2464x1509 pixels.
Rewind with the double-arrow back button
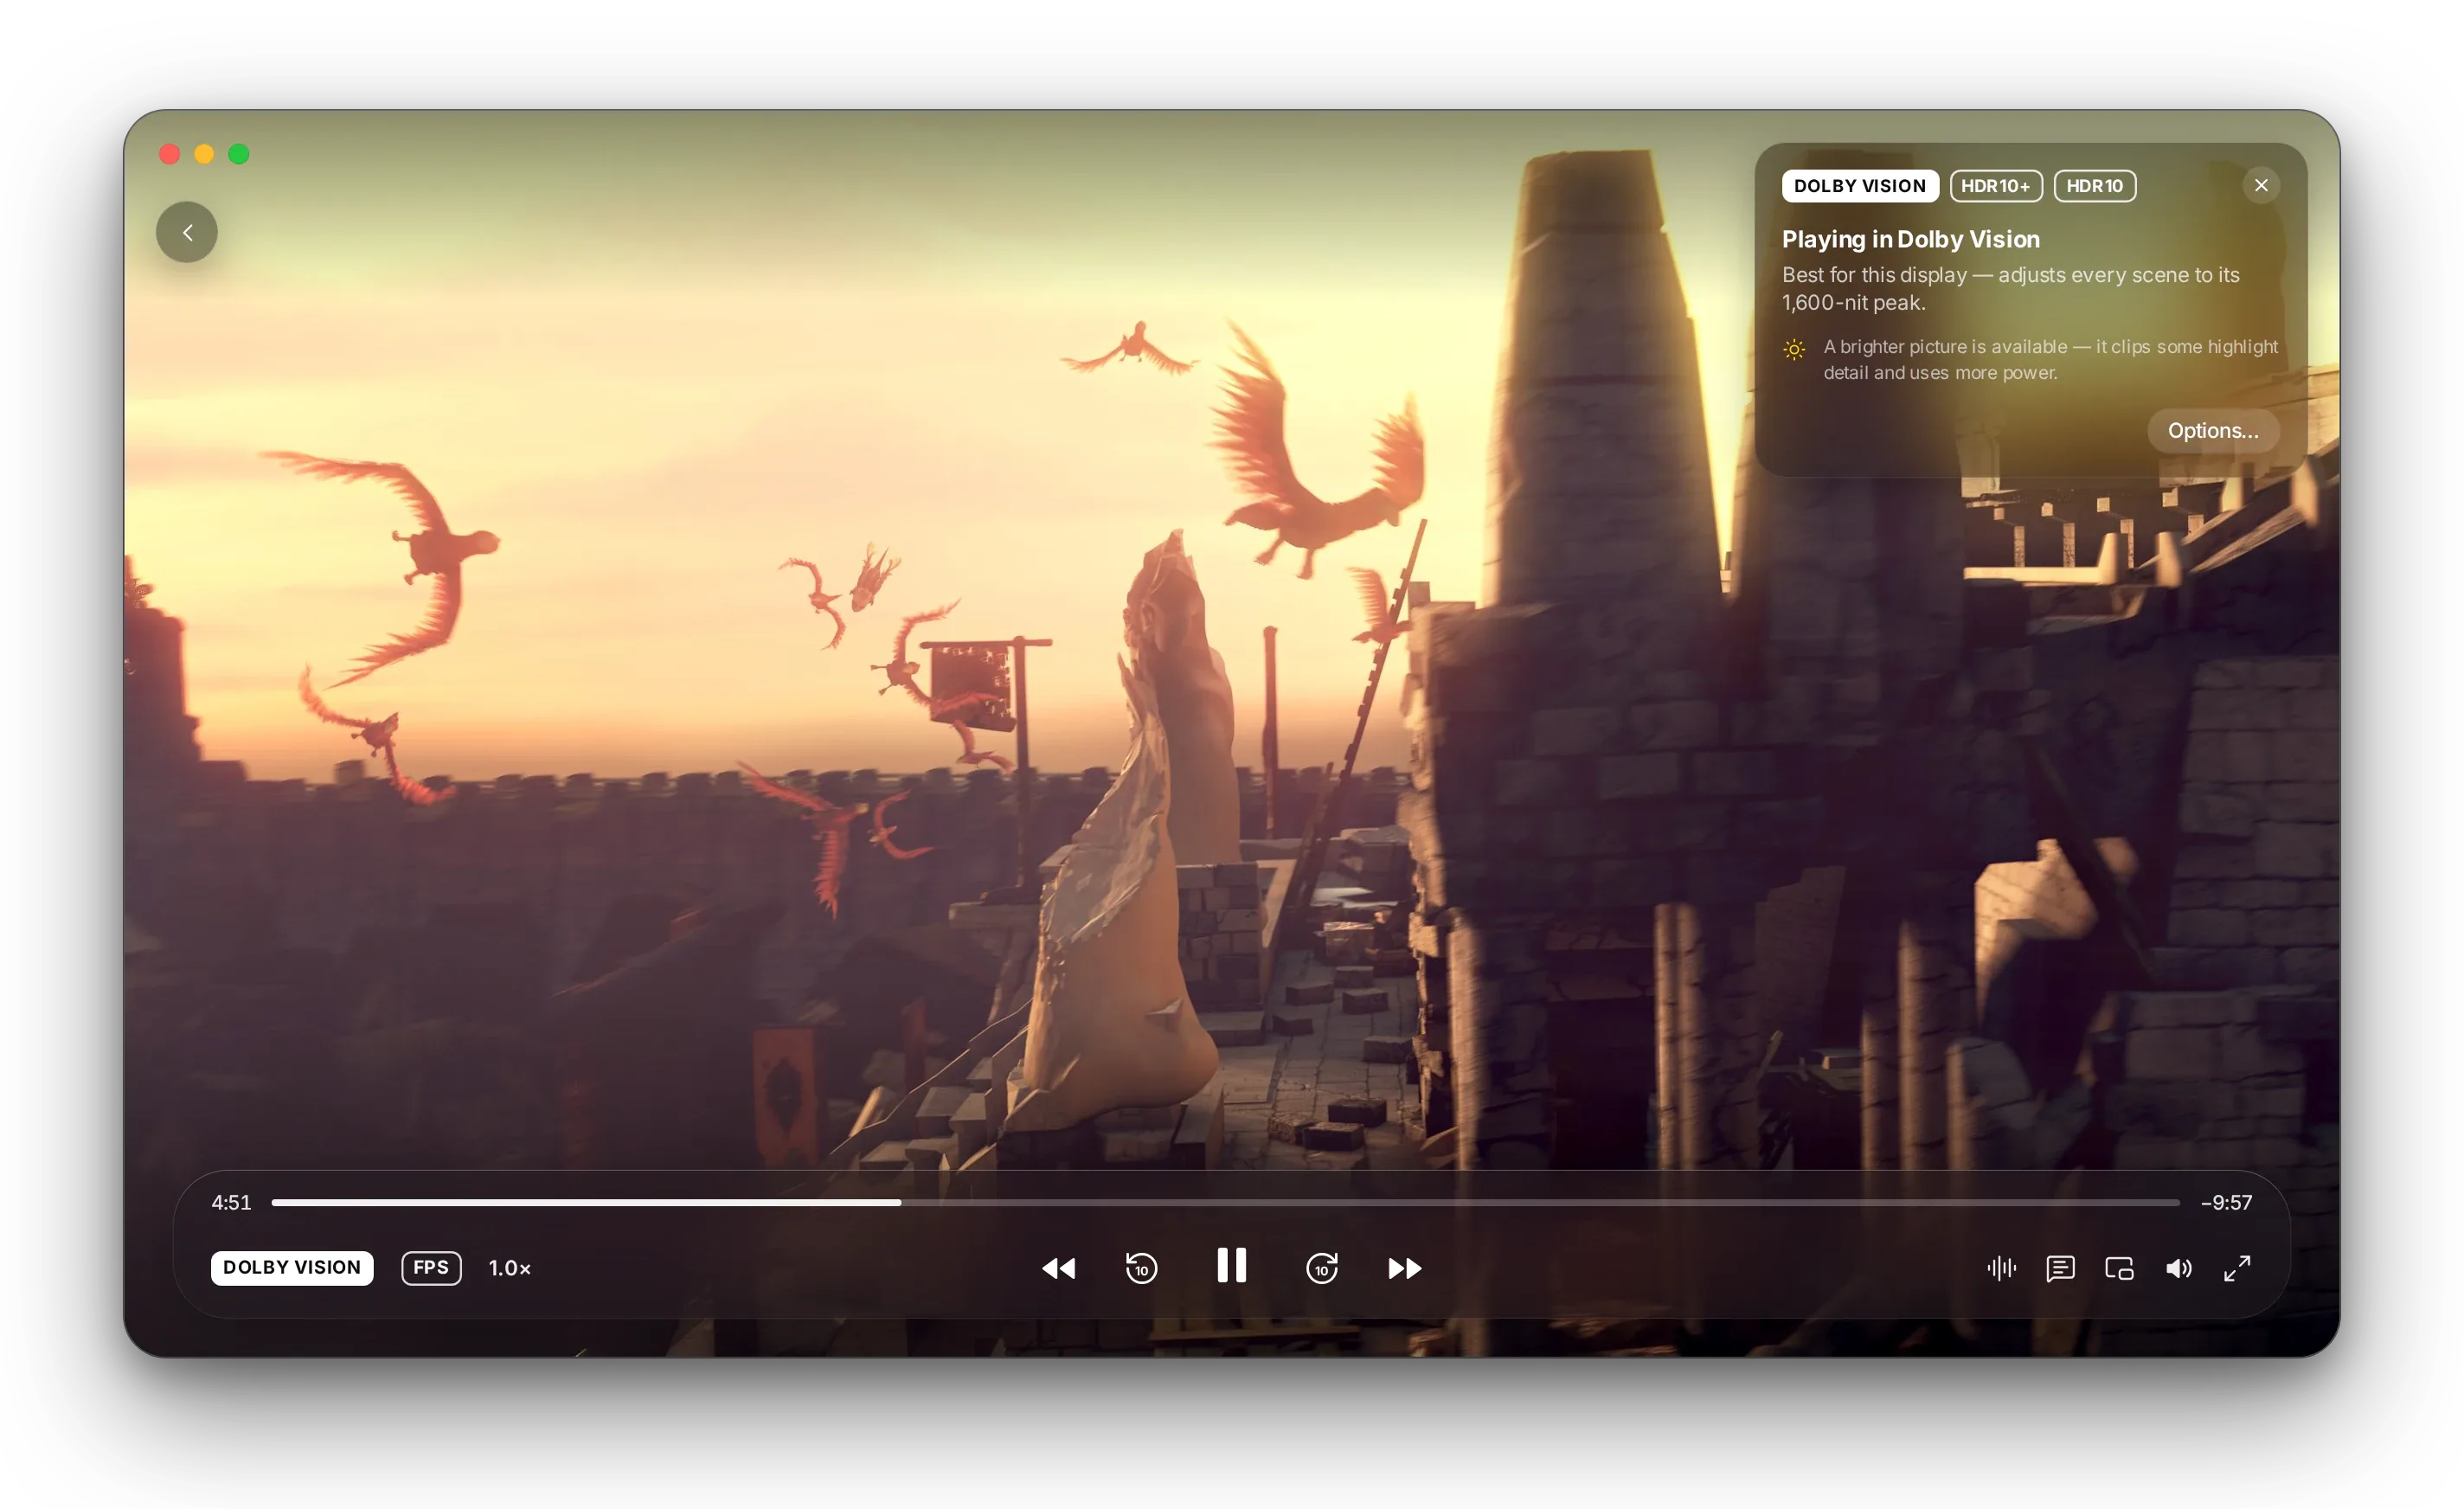1058,1268
